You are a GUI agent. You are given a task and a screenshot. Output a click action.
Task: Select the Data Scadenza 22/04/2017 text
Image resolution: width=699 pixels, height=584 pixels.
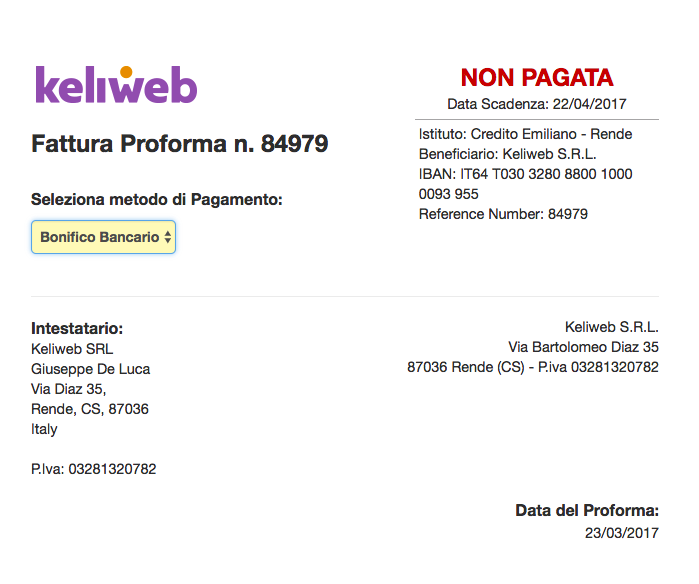(x=537, y=104)
